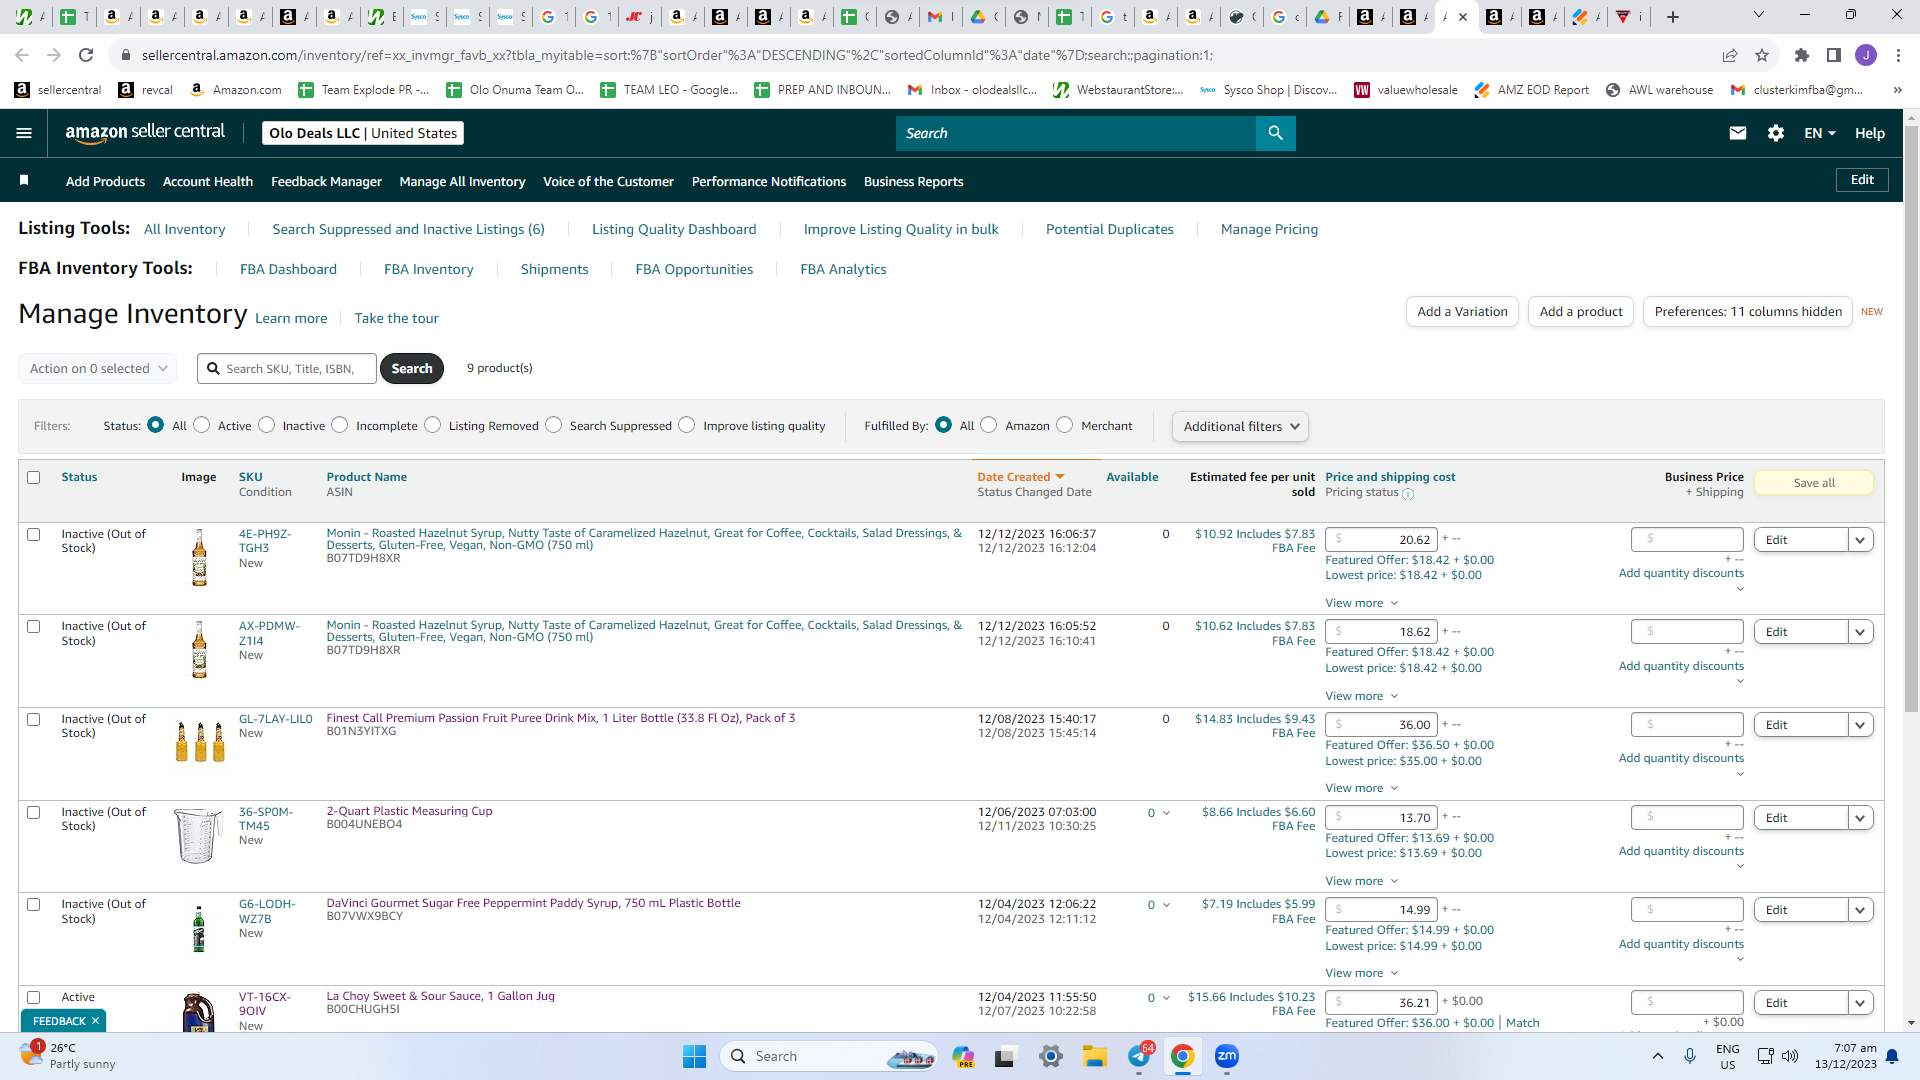The width and height of the screenshot is (1920, 1080).
Task: Select the Active status radio filter
Action: click(202, 425)
